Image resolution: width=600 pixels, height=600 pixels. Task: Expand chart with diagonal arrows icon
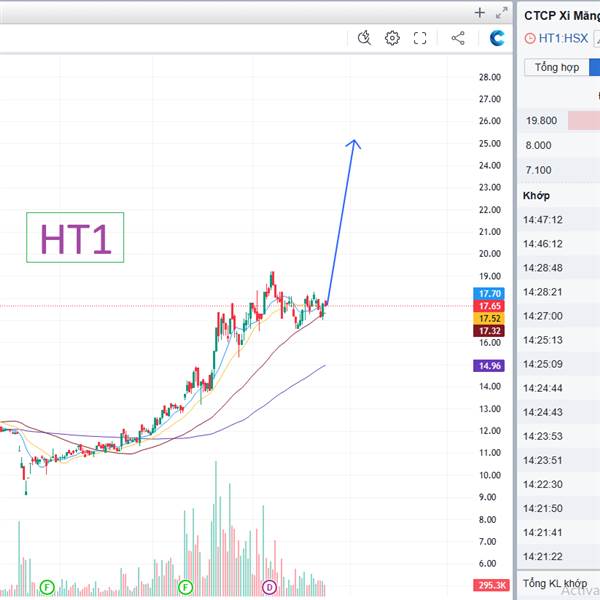click(501, 13)
